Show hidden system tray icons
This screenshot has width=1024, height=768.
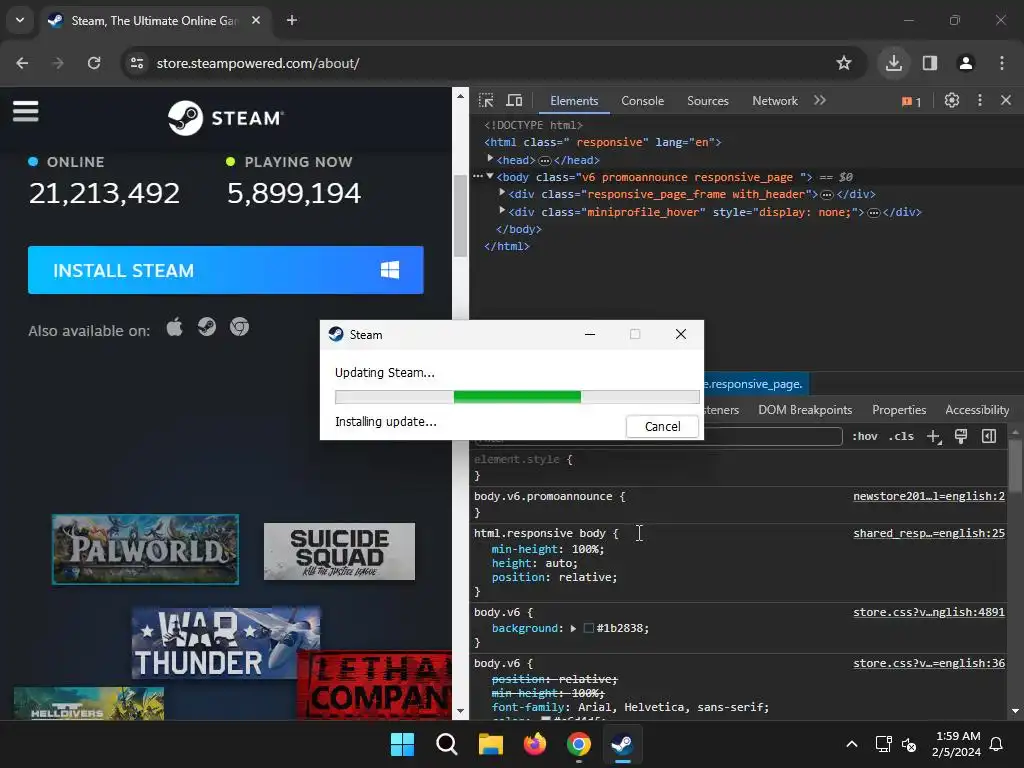[x=852, y=744]
